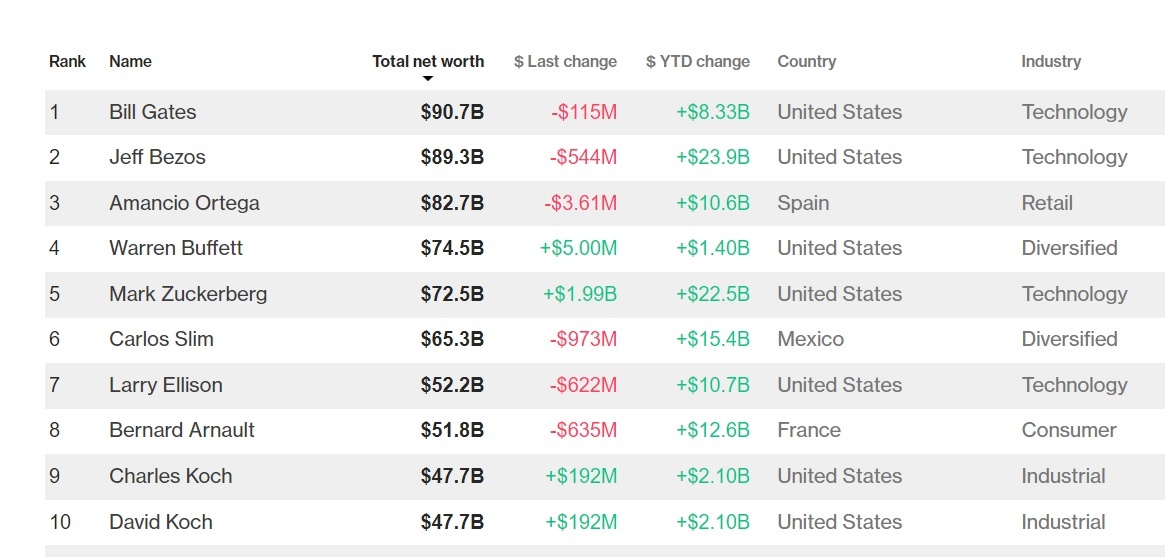The image size is (1165, 557).
Task: Select the Carlos Slim row name
Action: coord(161,339)
